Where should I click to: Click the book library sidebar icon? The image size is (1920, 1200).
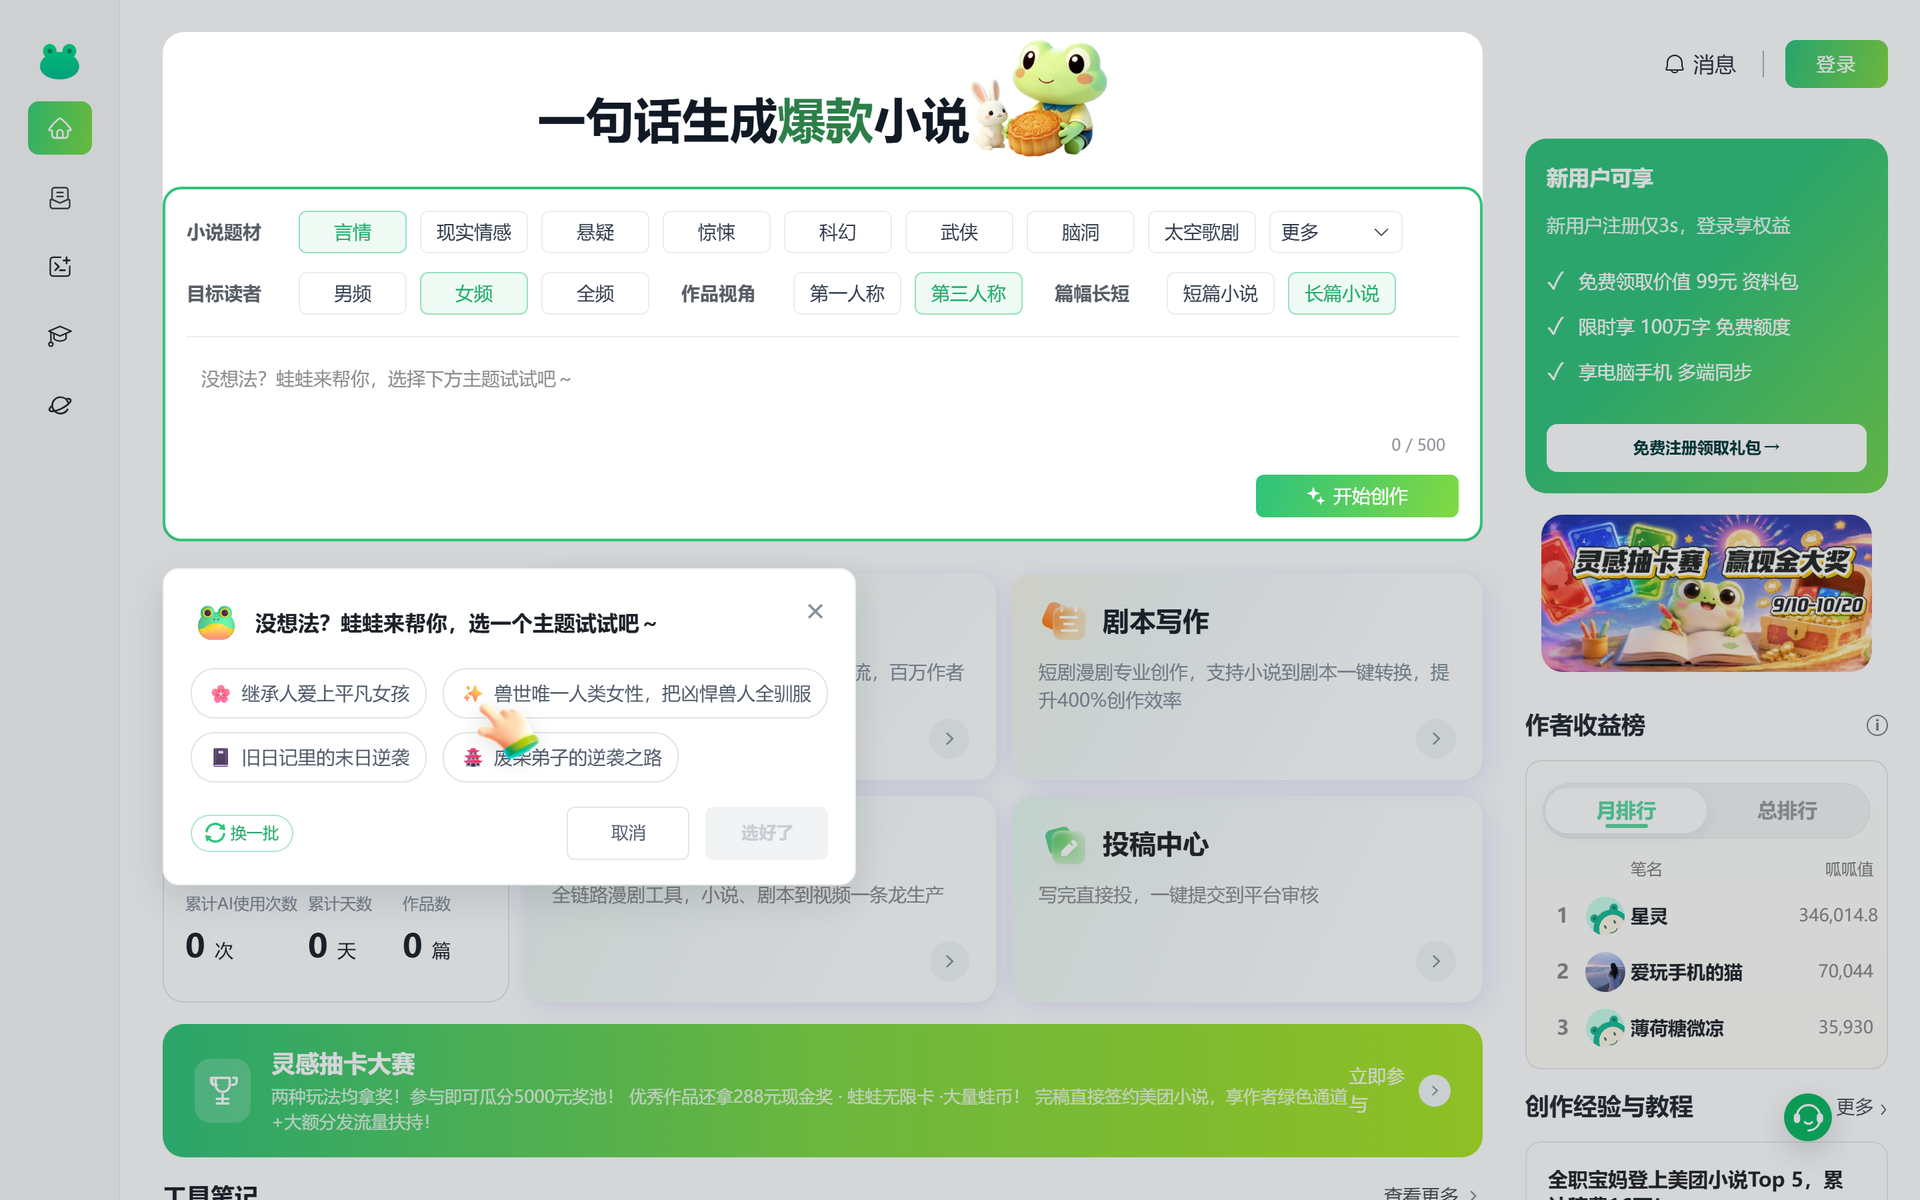point(60,198)
